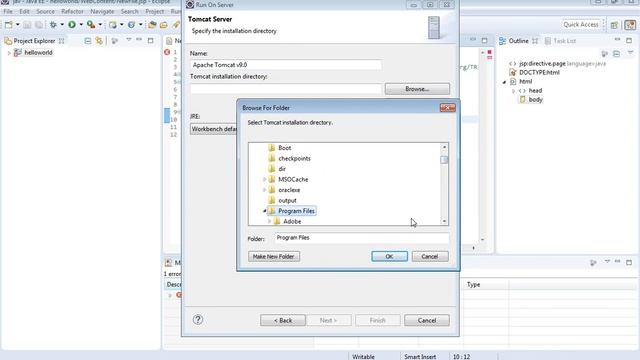Select the checkpoints folder
The width and height of the screenshot is (640, 360).
pos(294,158)
